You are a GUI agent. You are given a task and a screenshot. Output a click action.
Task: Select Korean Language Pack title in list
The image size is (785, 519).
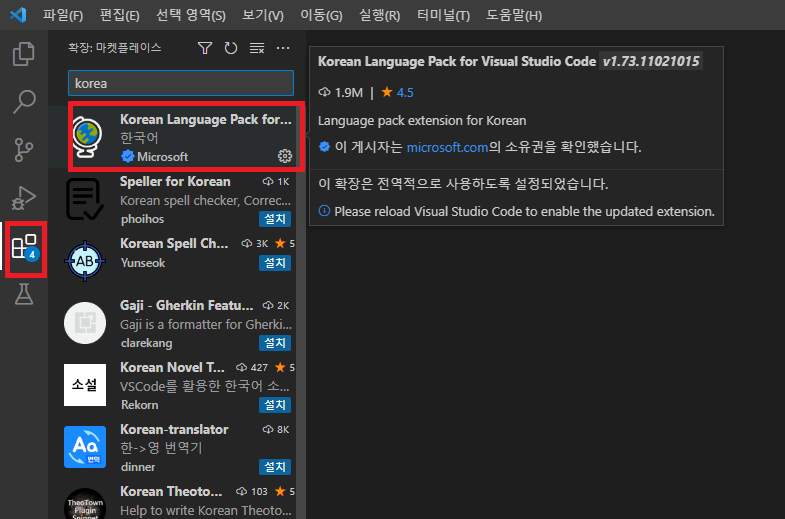[205, 119]
